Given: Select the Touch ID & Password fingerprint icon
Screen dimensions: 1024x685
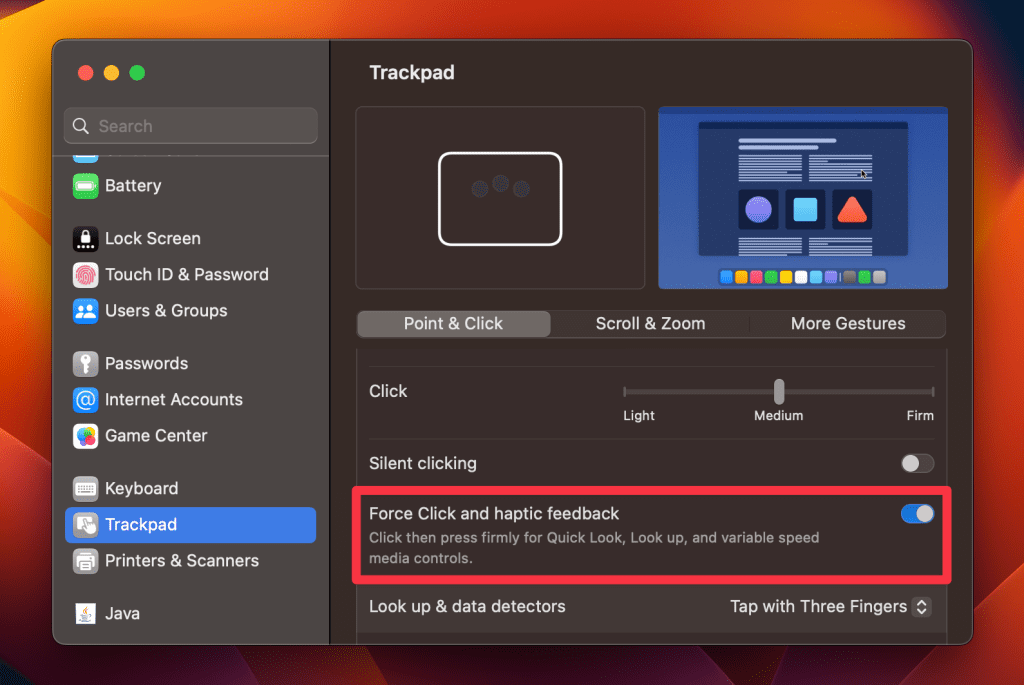Looking at the screenshot, I should coord(86,275).
